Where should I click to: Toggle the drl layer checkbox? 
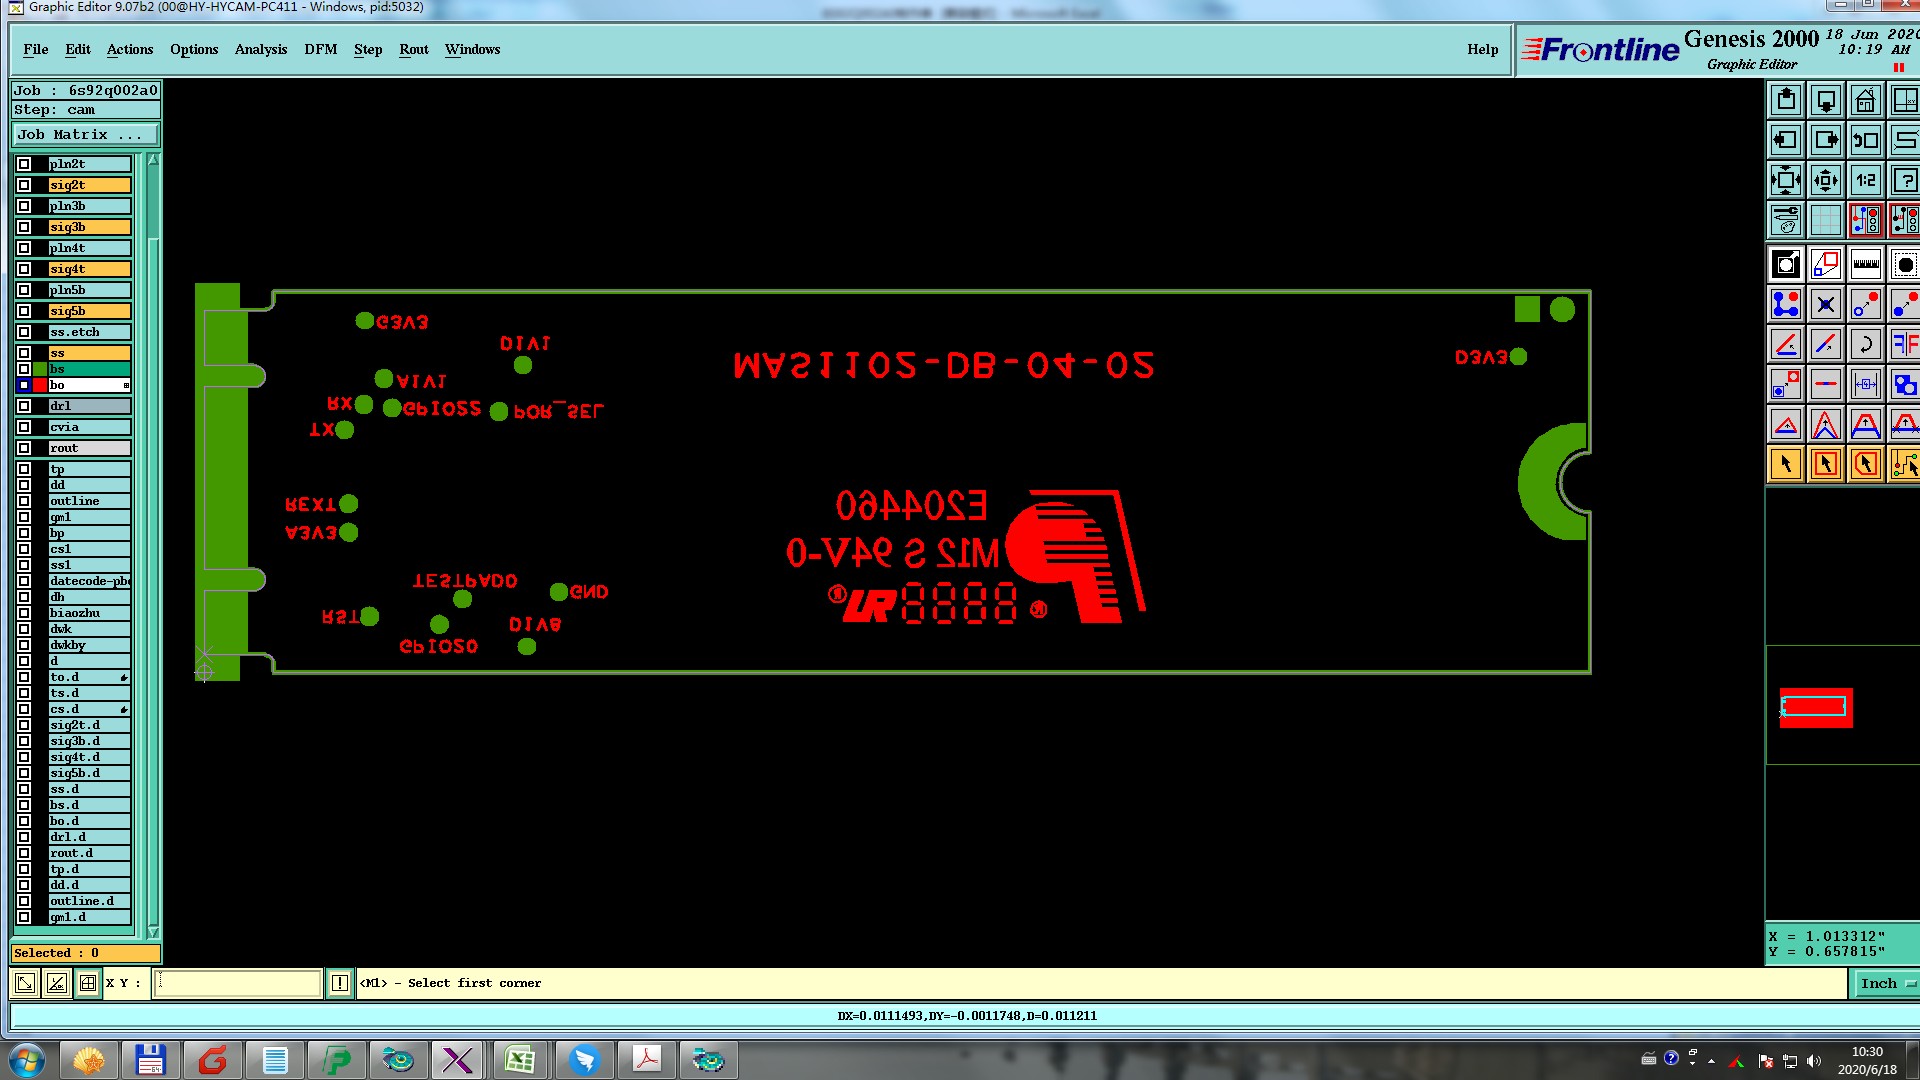click(24, 406)
